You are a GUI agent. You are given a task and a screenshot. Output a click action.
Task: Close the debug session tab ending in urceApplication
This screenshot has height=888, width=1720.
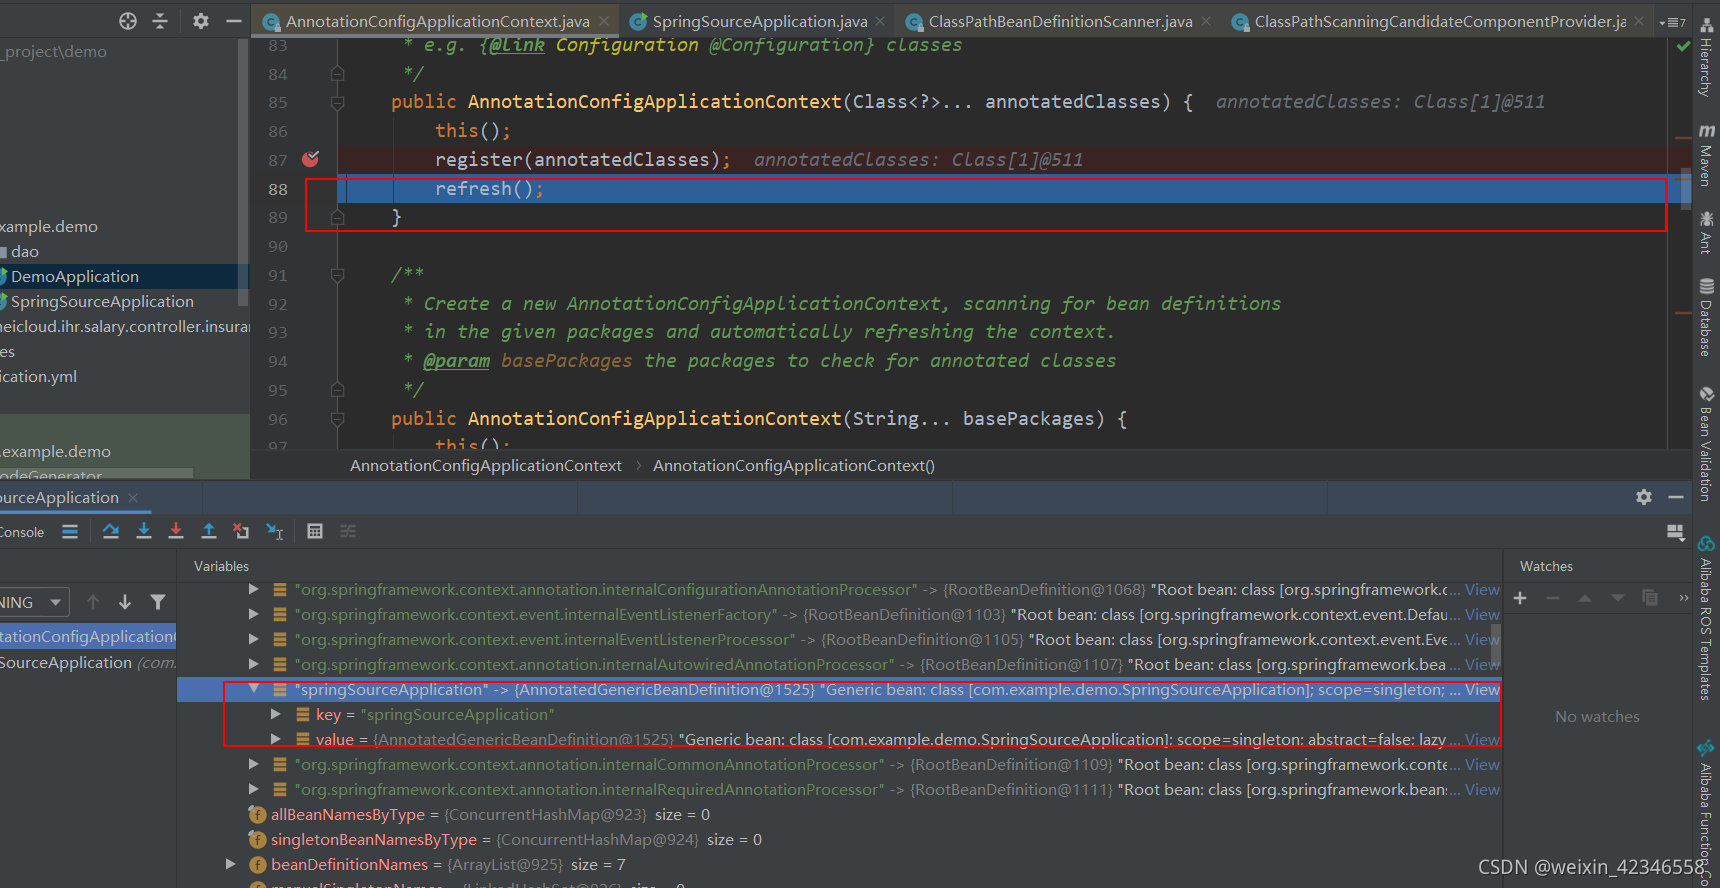pyautogui.click(x=133, y=498)
